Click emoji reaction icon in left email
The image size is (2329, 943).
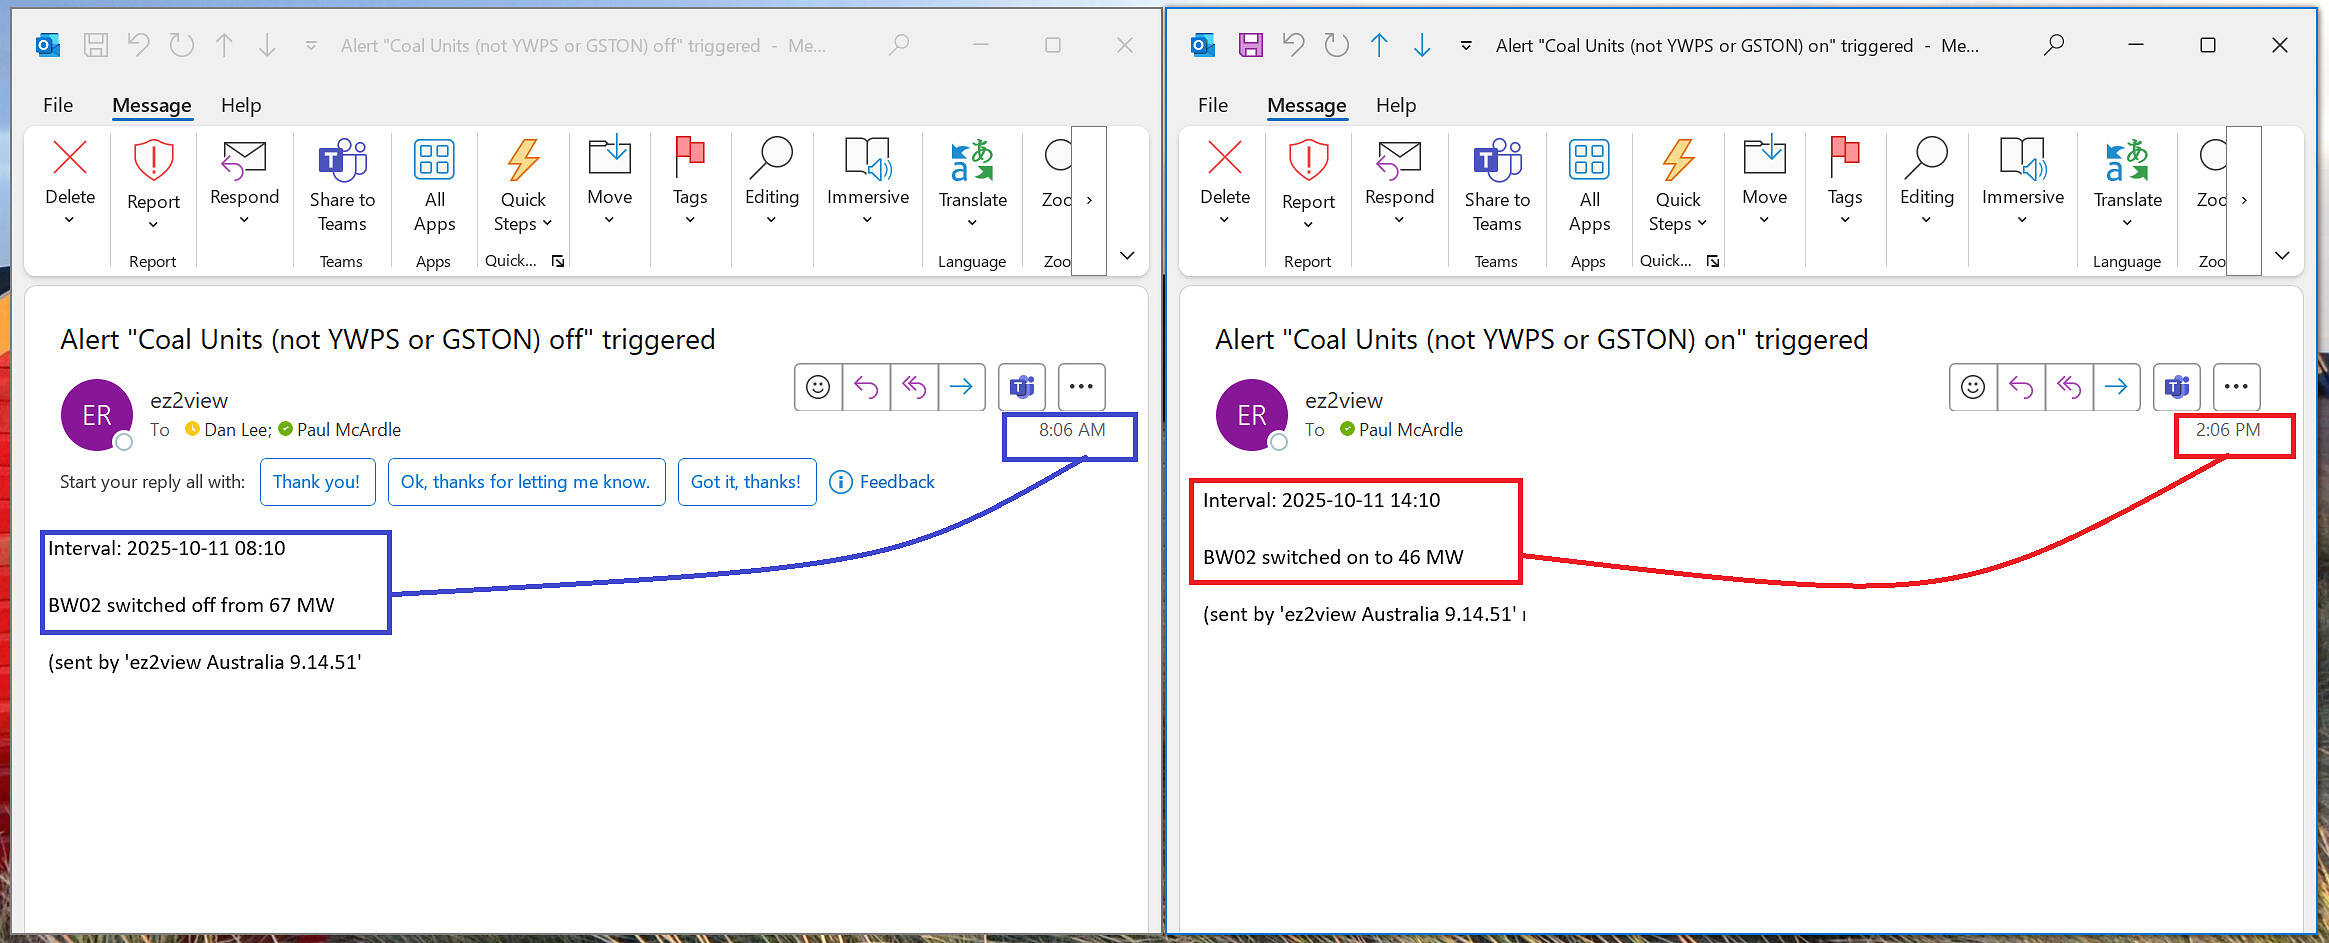click(818, 387)
